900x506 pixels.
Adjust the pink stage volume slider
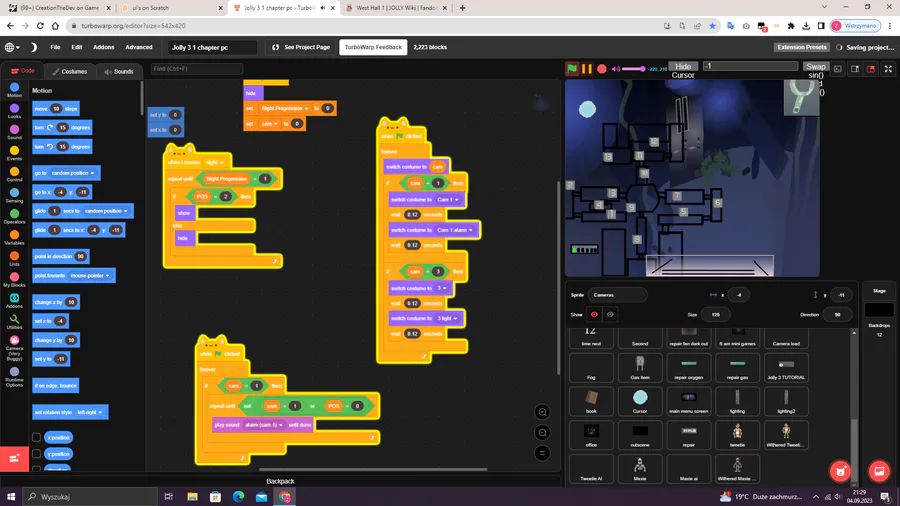pyautogui.click(x=634, y=69)
